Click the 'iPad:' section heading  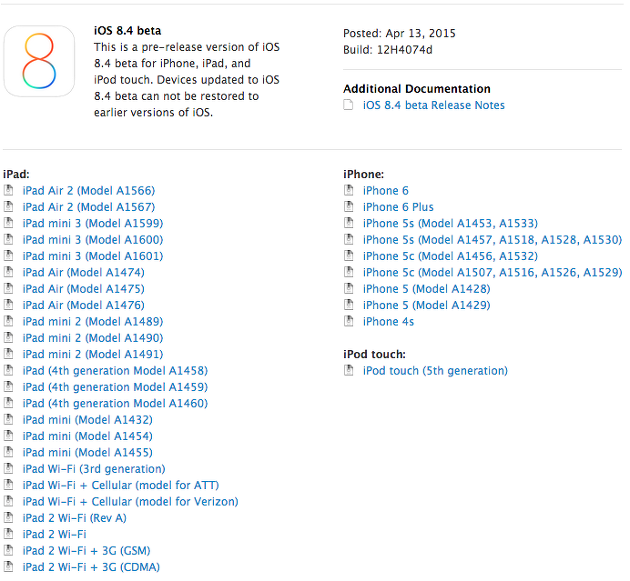[16, 174]
